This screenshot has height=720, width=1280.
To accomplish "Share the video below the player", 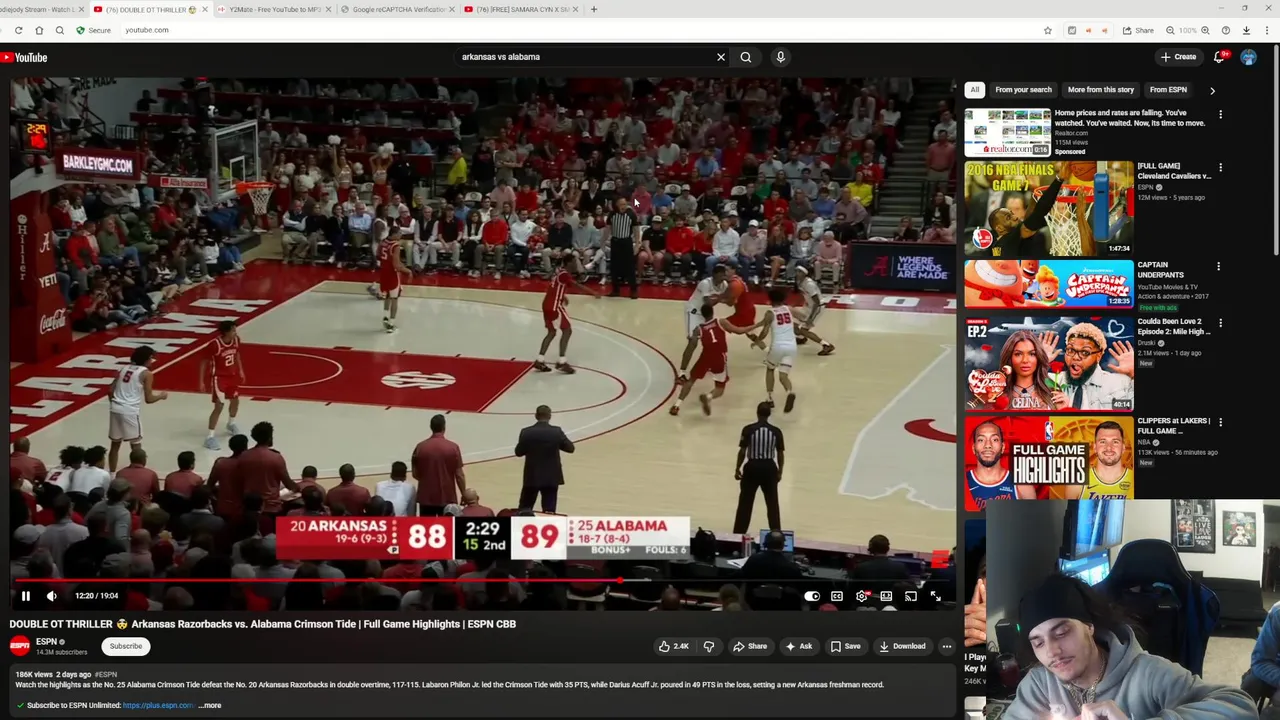I will click(x=750, y=646).
